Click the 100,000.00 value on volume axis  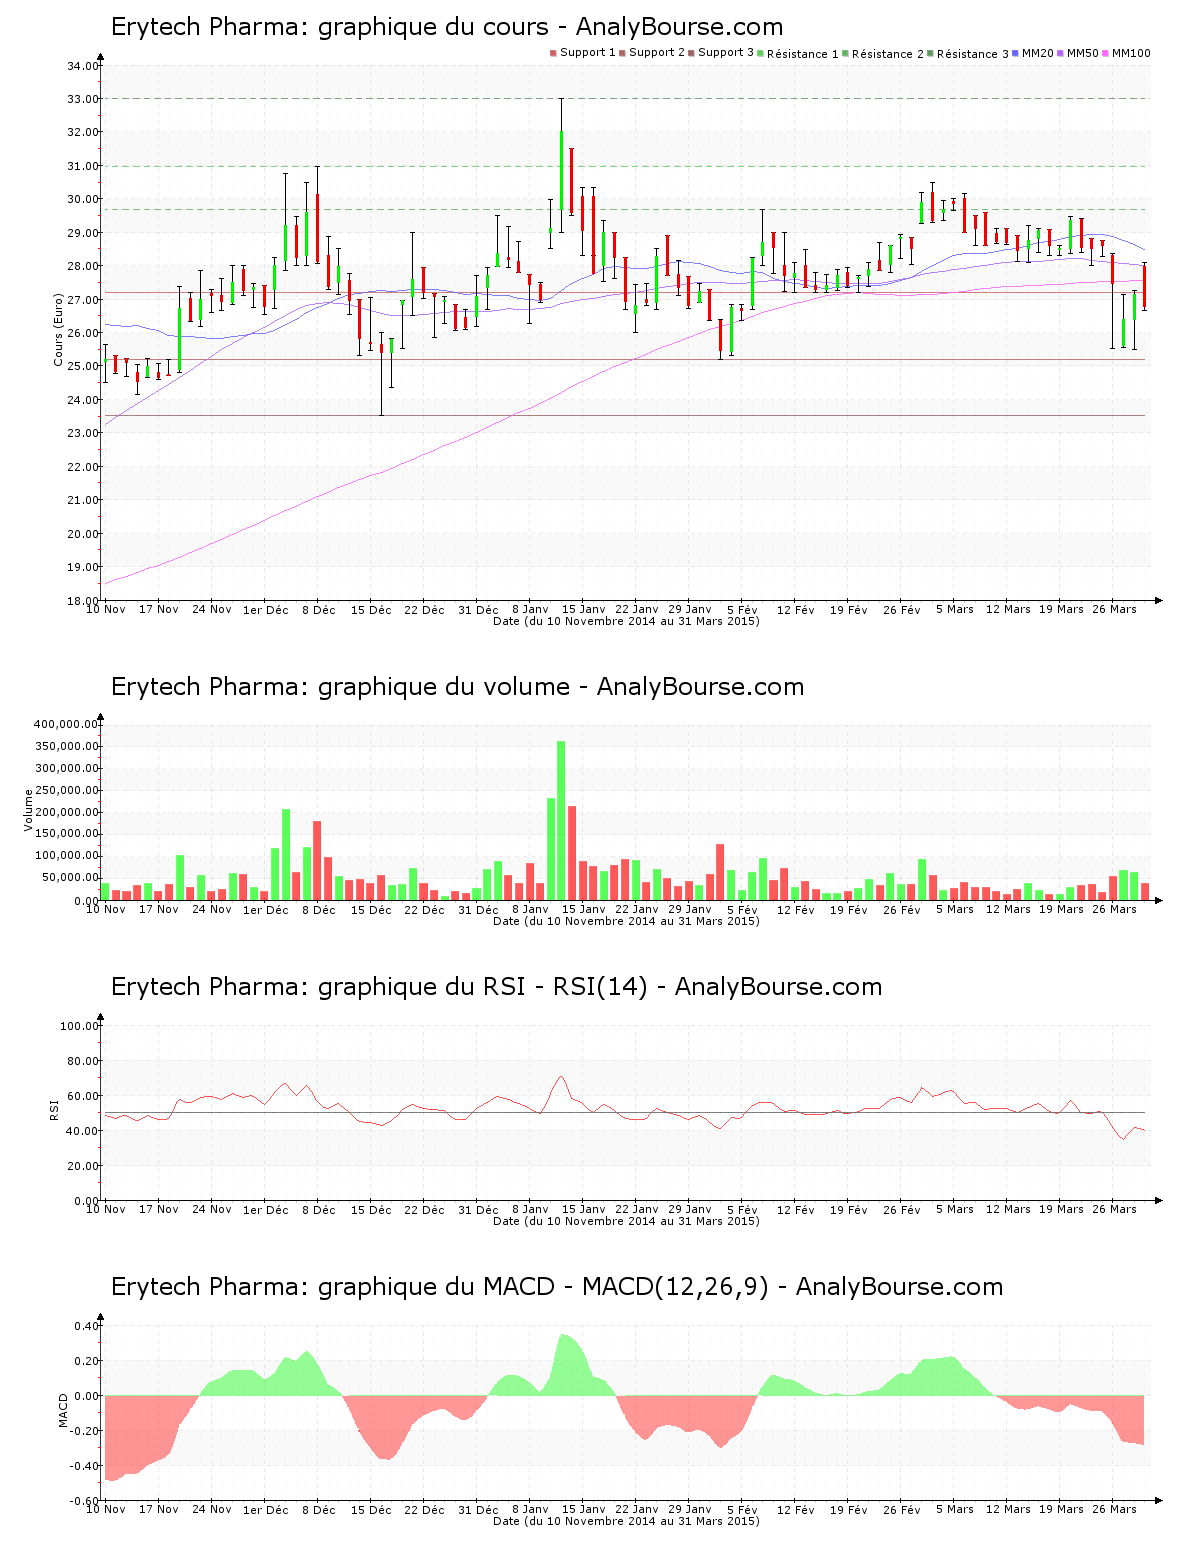pyautogui.click(x=66, y=856)
